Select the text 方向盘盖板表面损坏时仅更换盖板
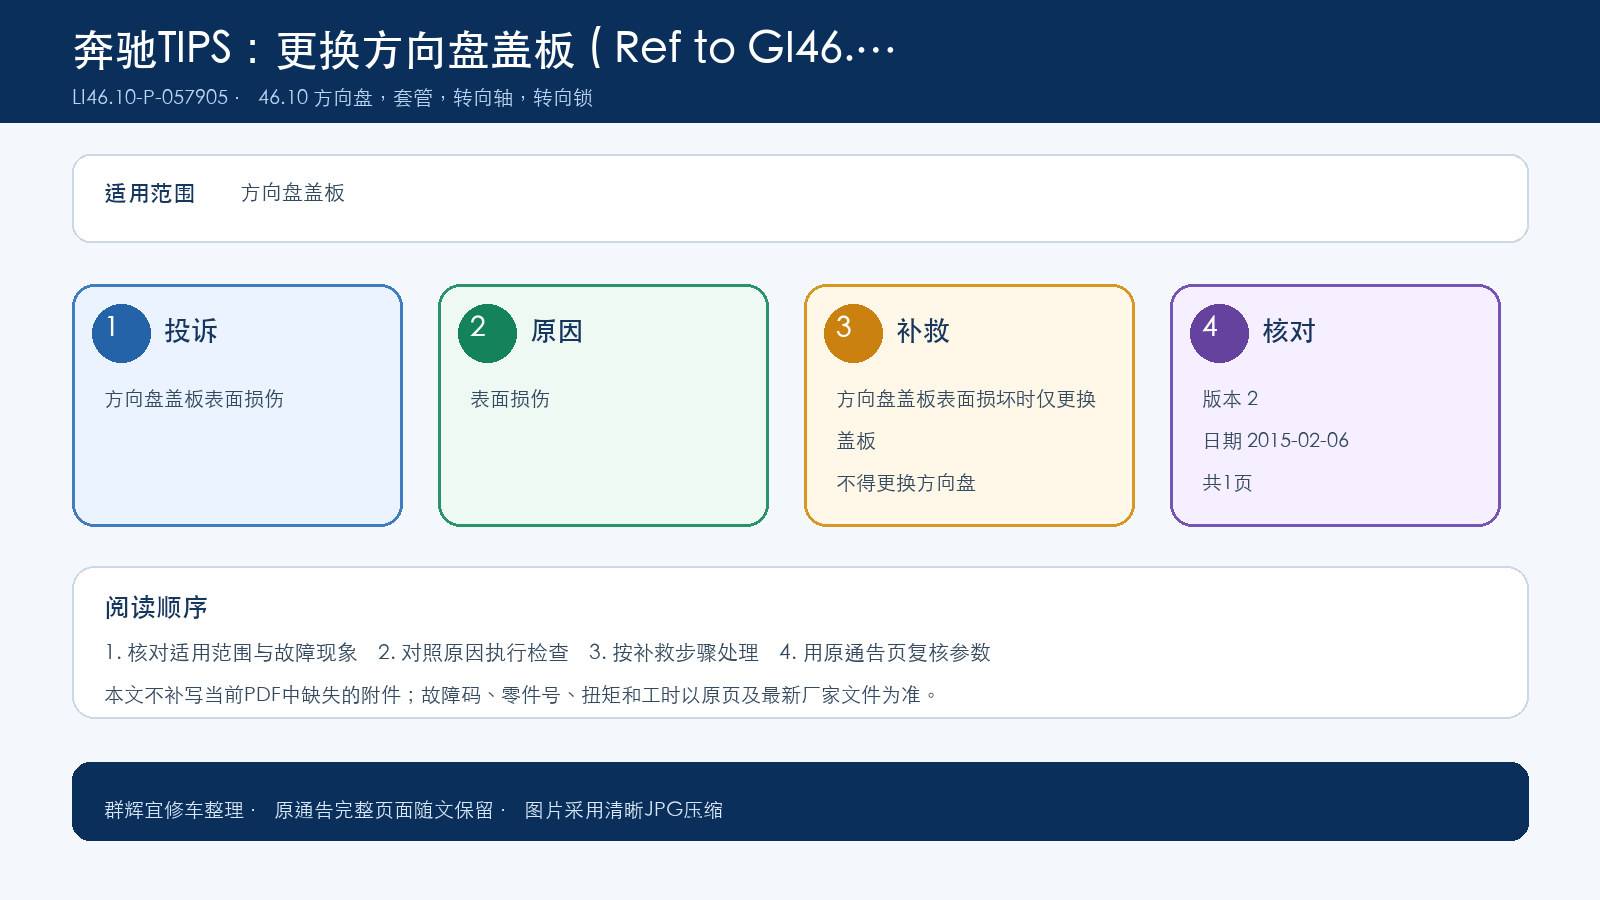 pos(966,420)
